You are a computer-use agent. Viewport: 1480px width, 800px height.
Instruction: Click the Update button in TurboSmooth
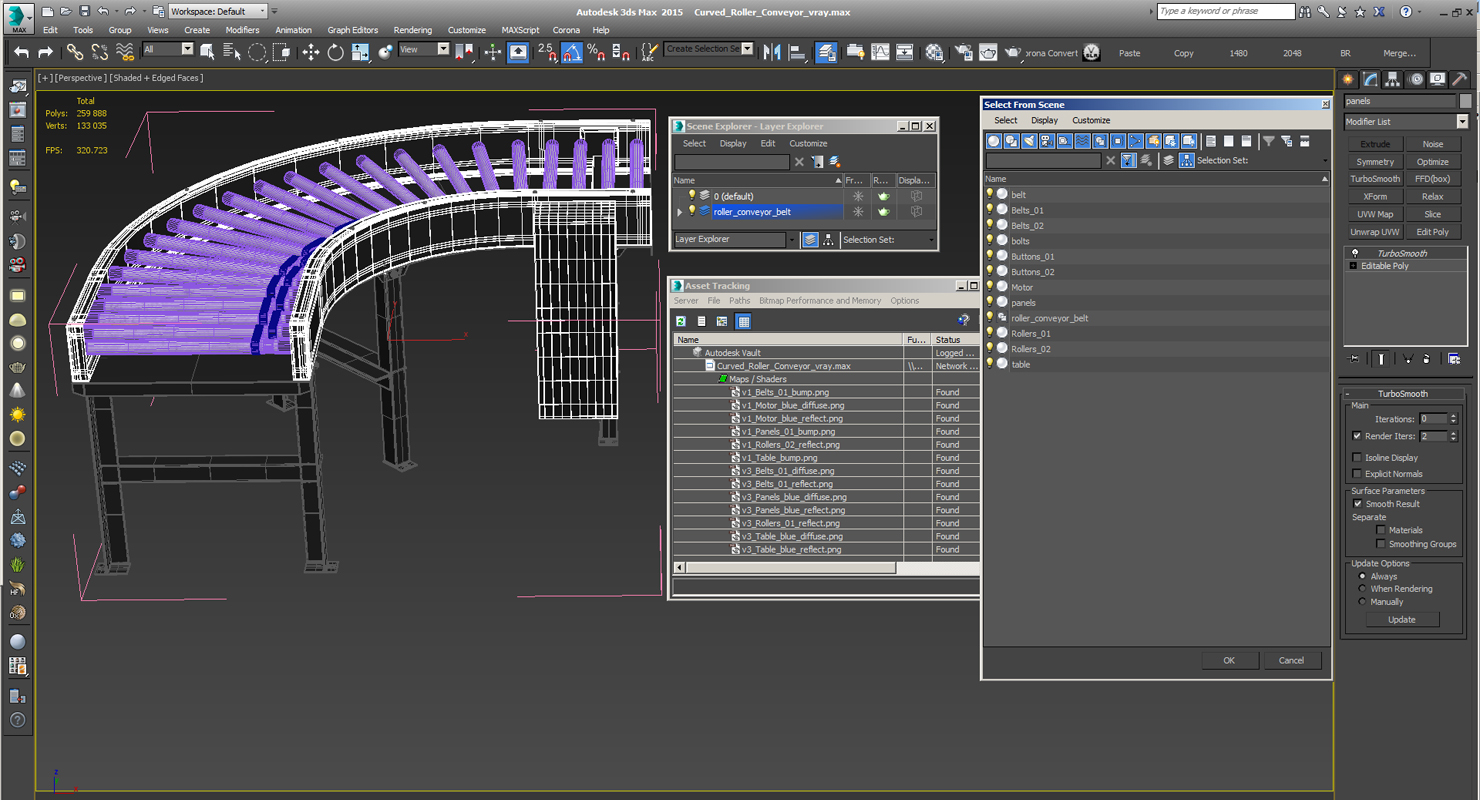[x=1401, y=619]
